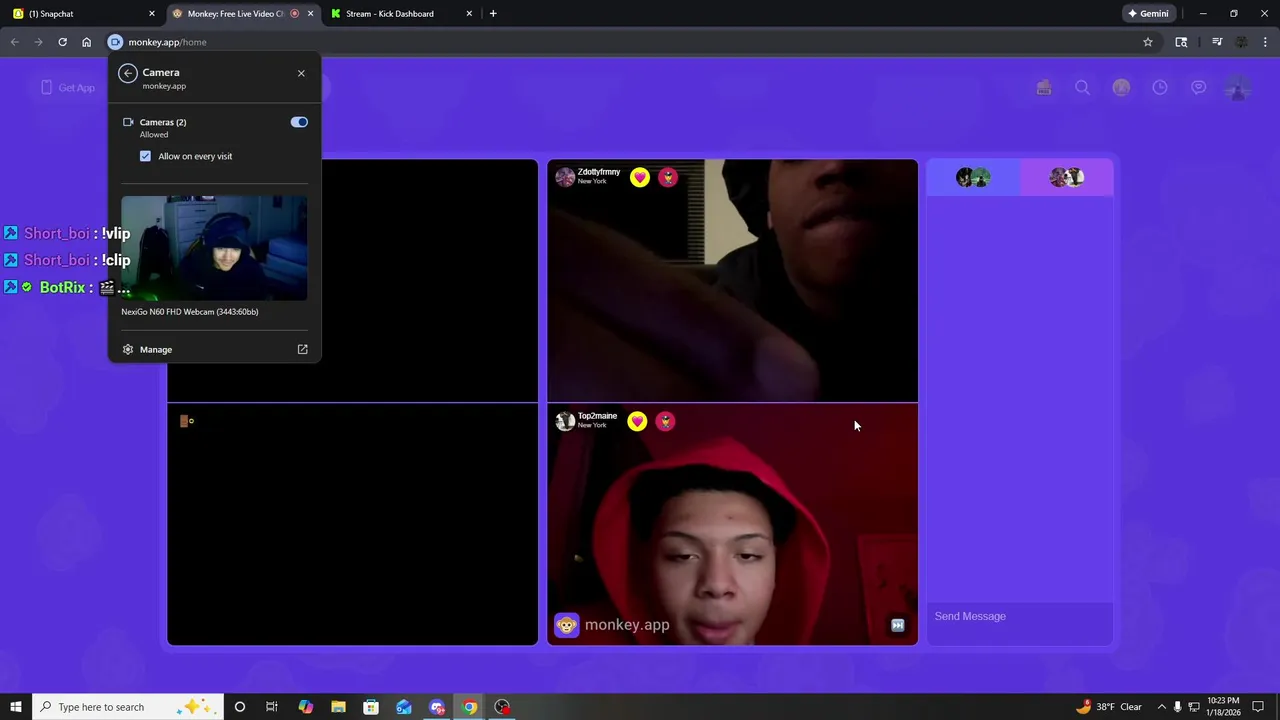Open Task View on taskbar
The width and height of the screenshot is (1280, 720).
click(272, 707)
